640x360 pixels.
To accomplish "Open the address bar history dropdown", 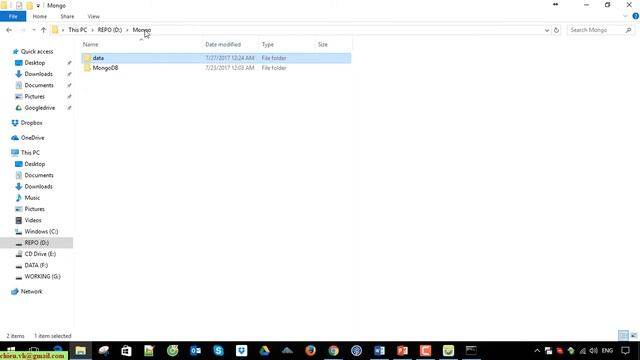I will pos(547,30).
